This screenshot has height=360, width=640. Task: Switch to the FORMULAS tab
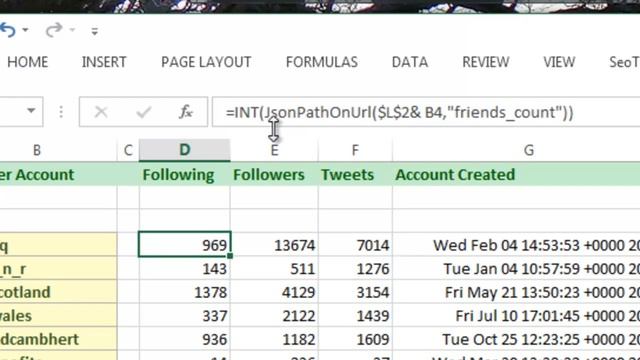tap(322, 62)
